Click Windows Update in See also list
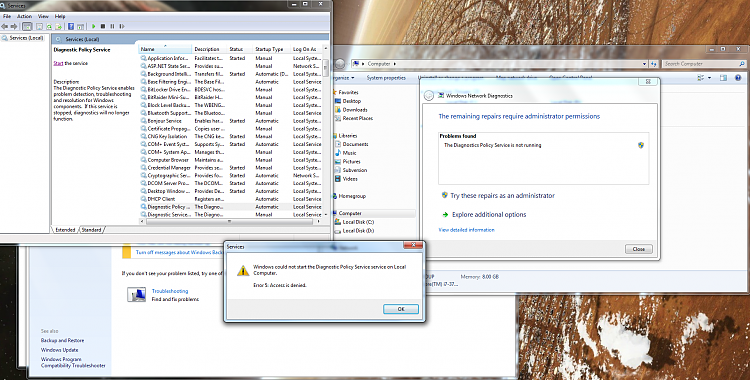The width and height of the screenshot is (750, 380). point(59,350)
